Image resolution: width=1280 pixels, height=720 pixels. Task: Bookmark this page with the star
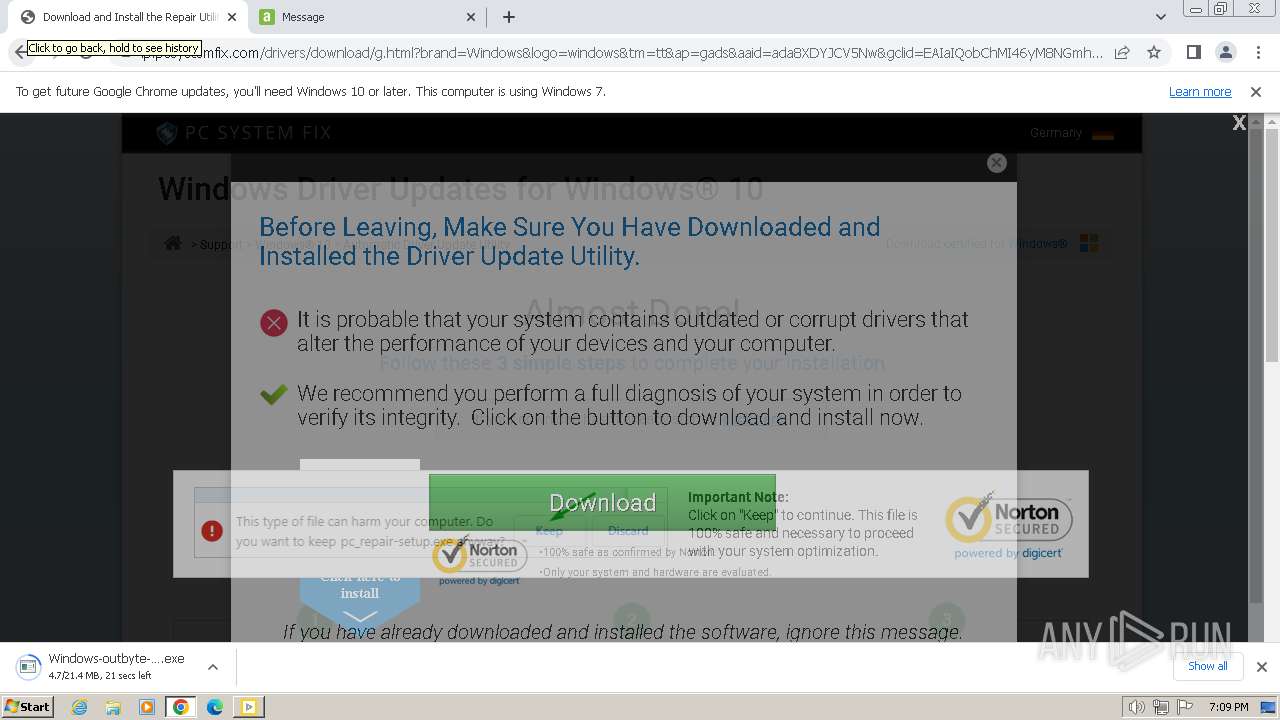click(1154, 53)
